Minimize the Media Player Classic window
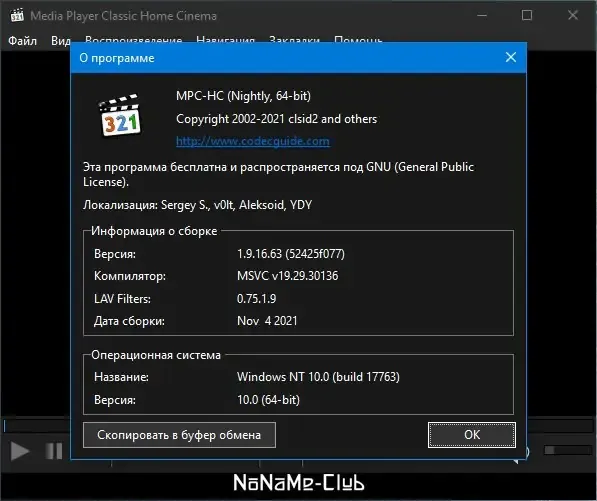The image size is (597, 501). coord(482,16)
